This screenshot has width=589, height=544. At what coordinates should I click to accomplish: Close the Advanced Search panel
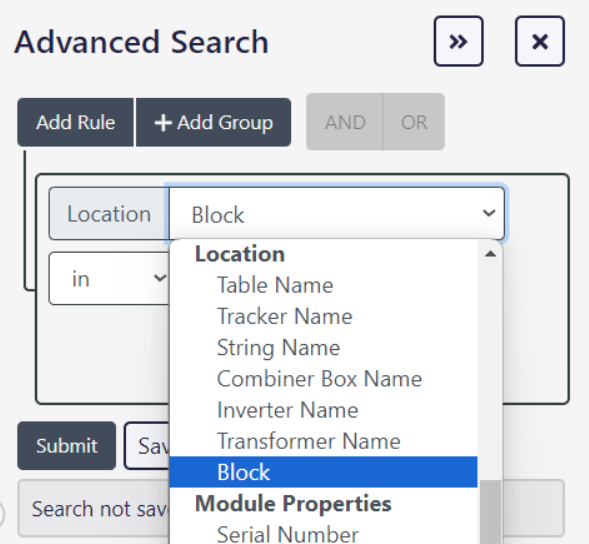540,41
